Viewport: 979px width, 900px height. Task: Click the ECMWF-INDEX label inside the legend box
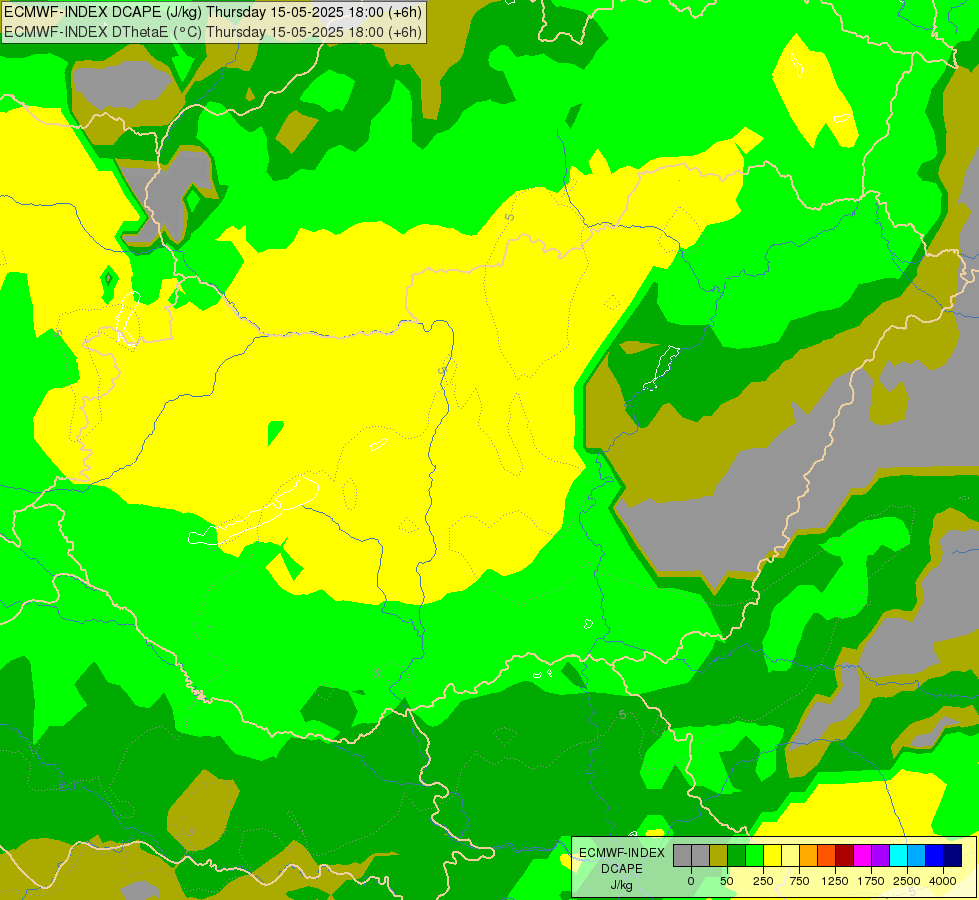(622, 853)
